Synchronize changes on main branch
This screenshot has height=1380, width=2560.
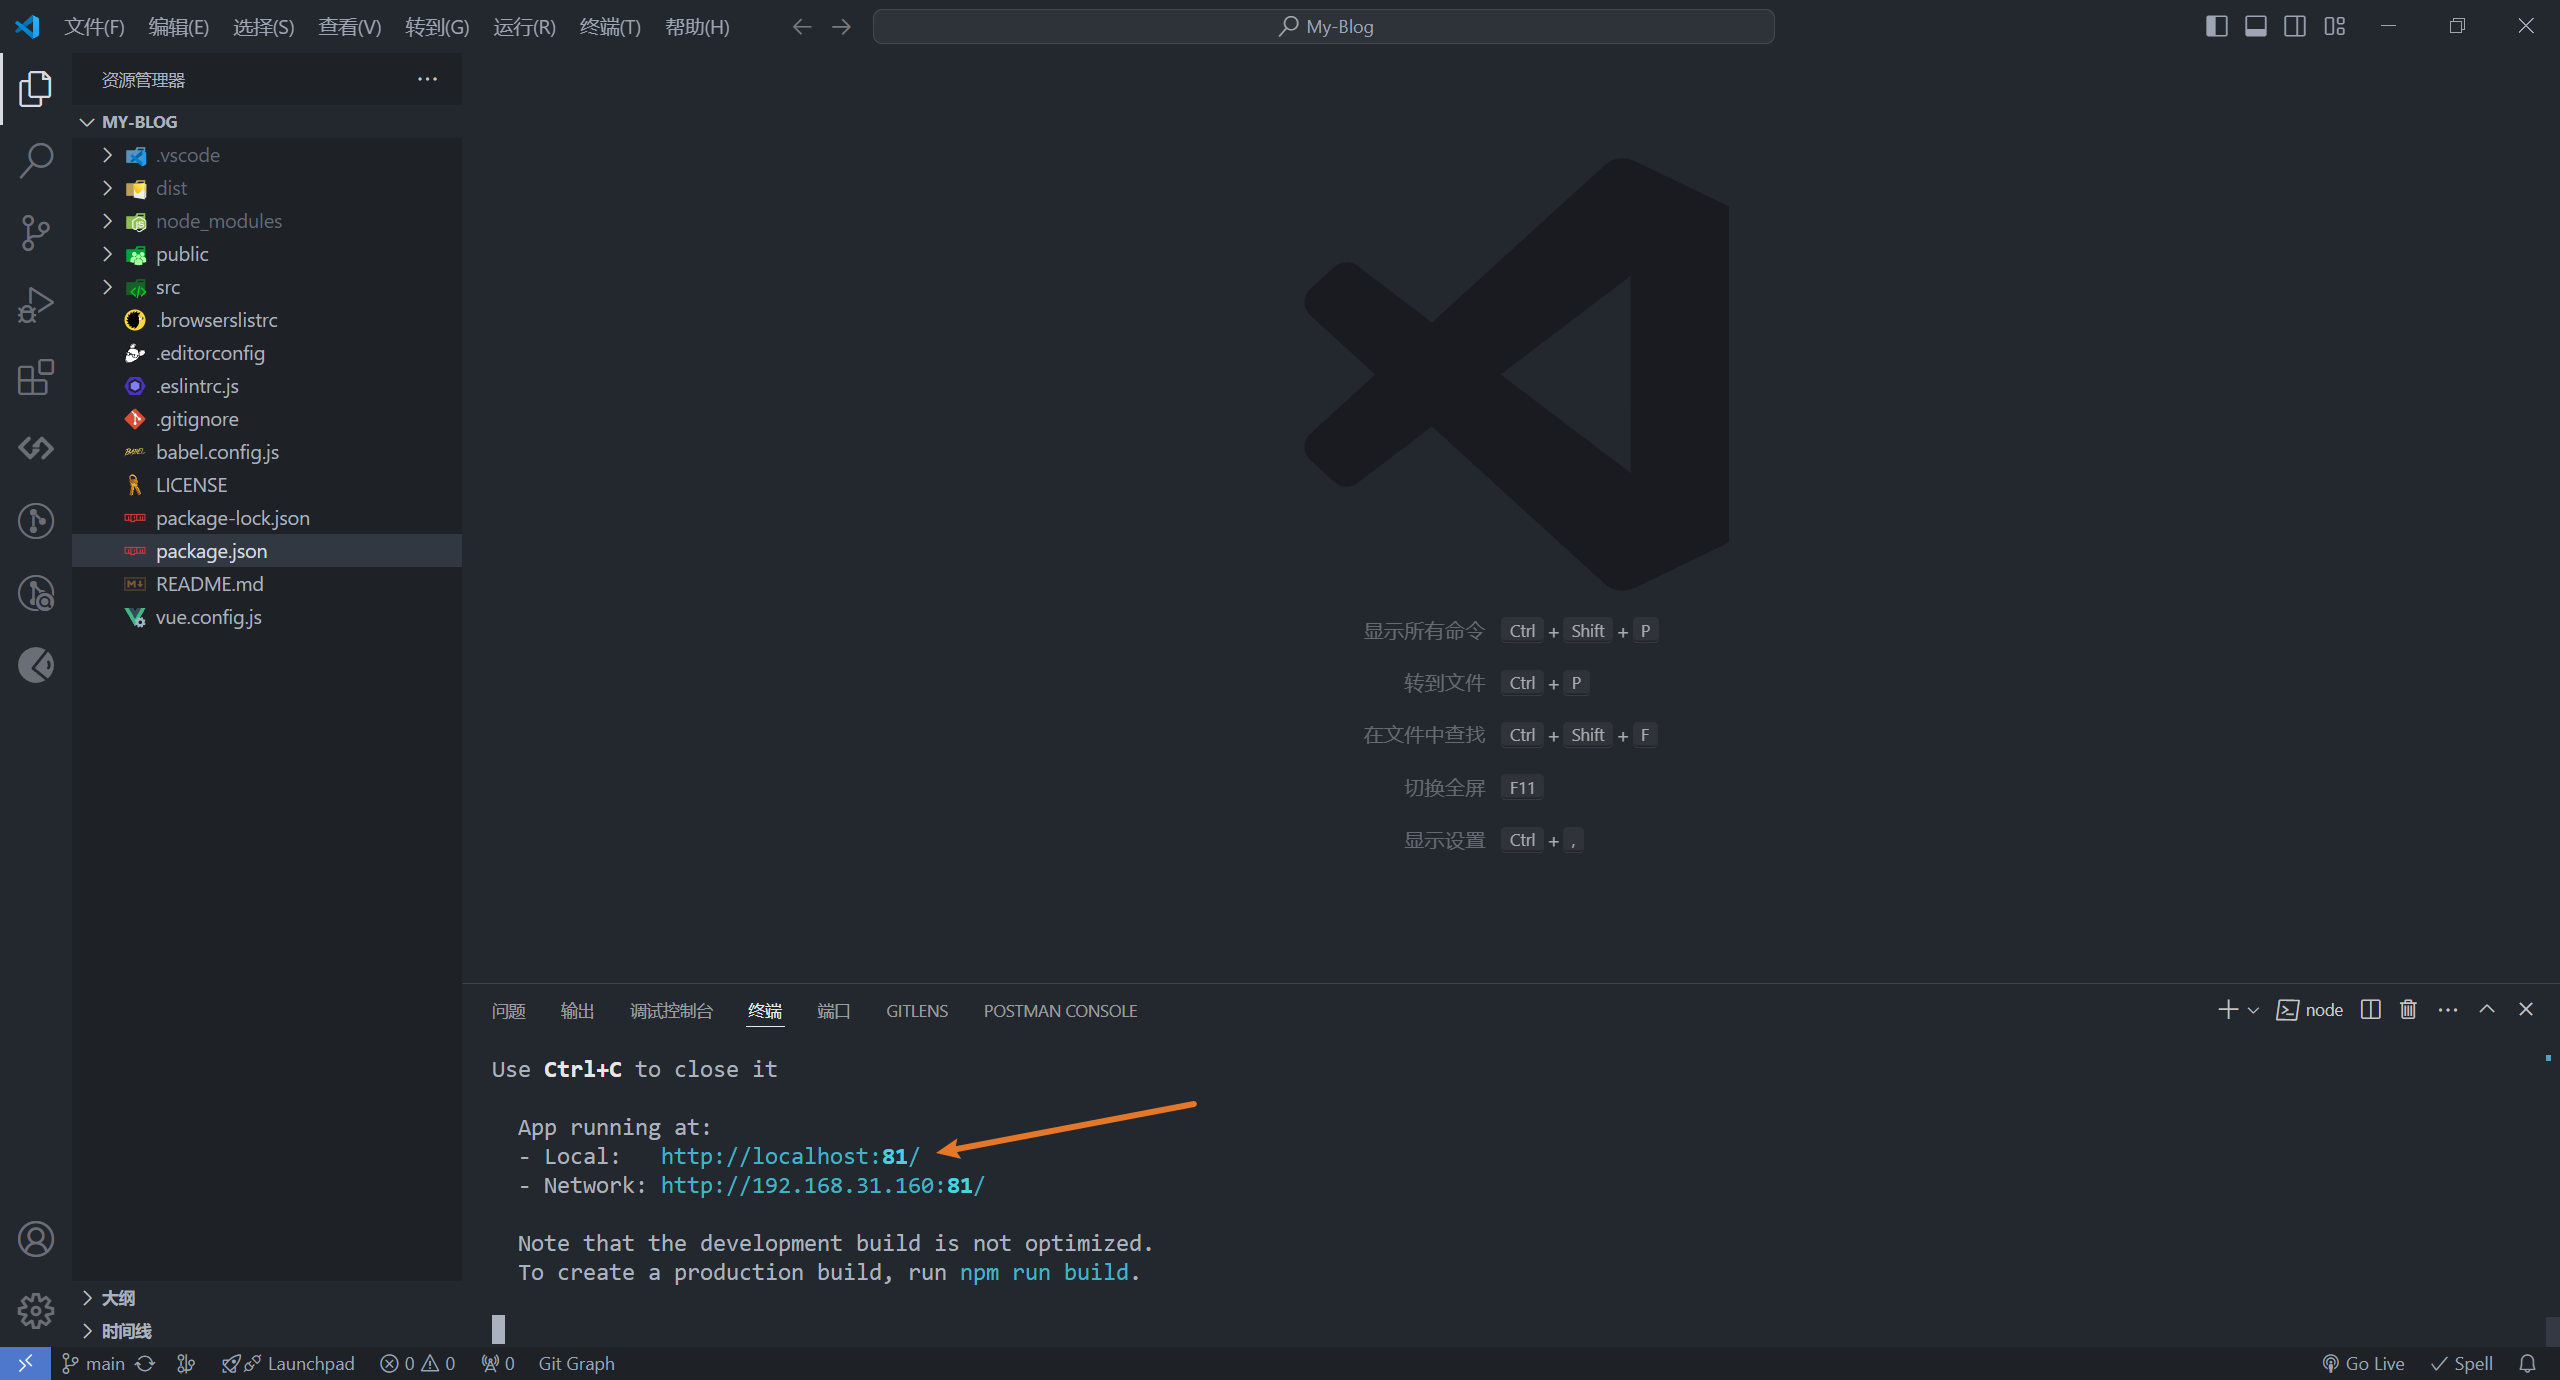(x=145, y=1363)
